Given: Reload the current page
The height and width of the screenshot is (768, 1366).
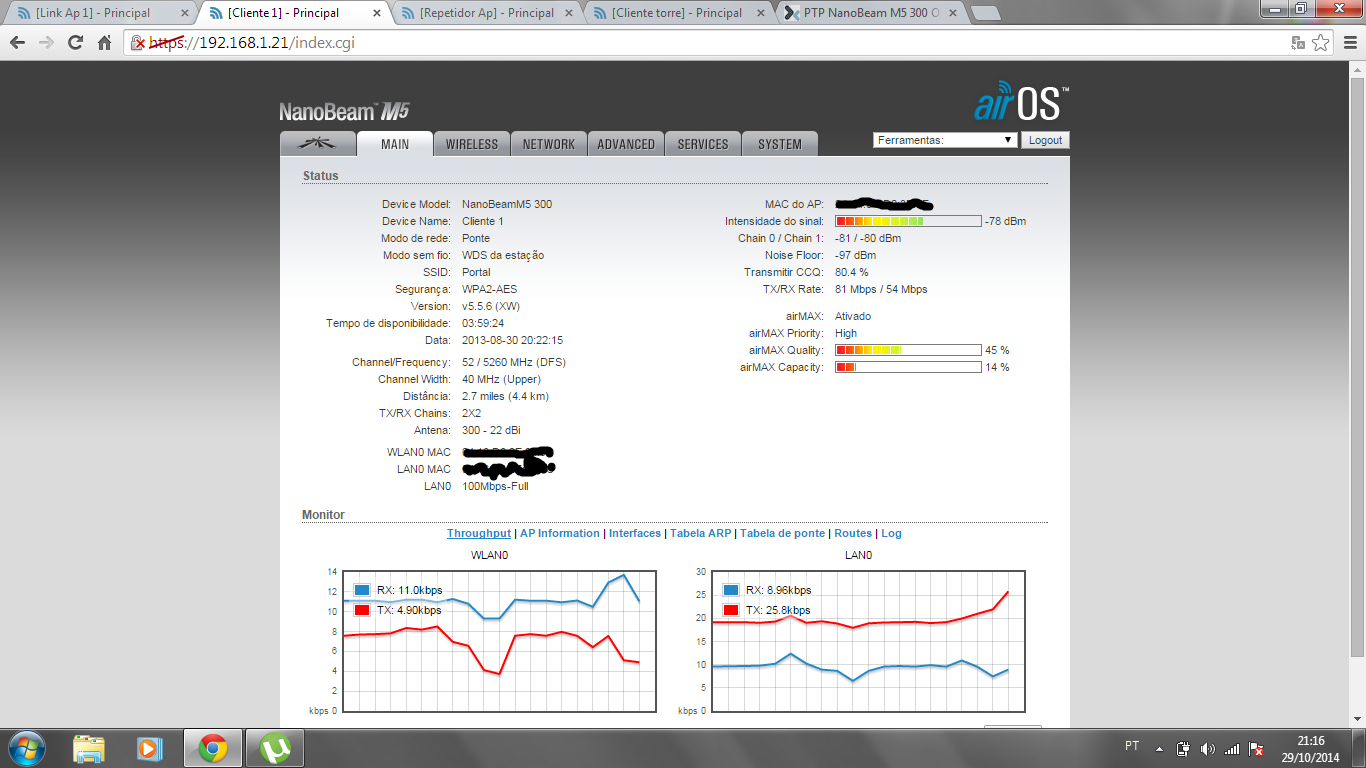Looking at the screenshot, I should [75, 43].
